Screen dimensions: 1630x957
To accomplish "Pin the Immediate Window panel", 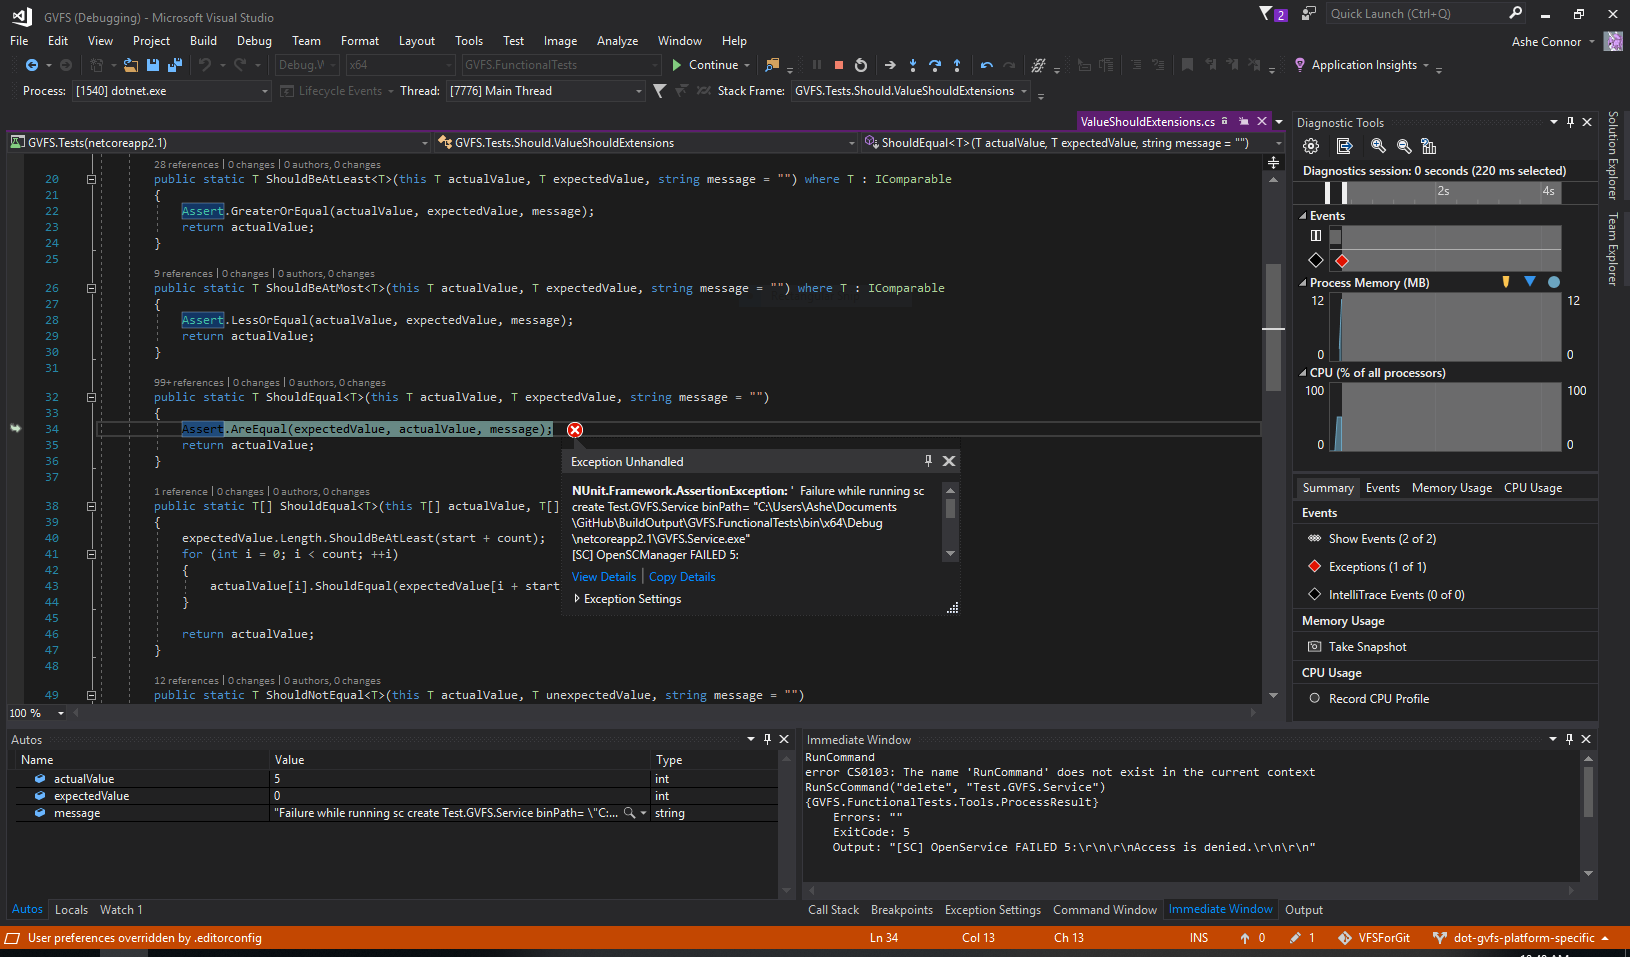I will click(1569, 739).
